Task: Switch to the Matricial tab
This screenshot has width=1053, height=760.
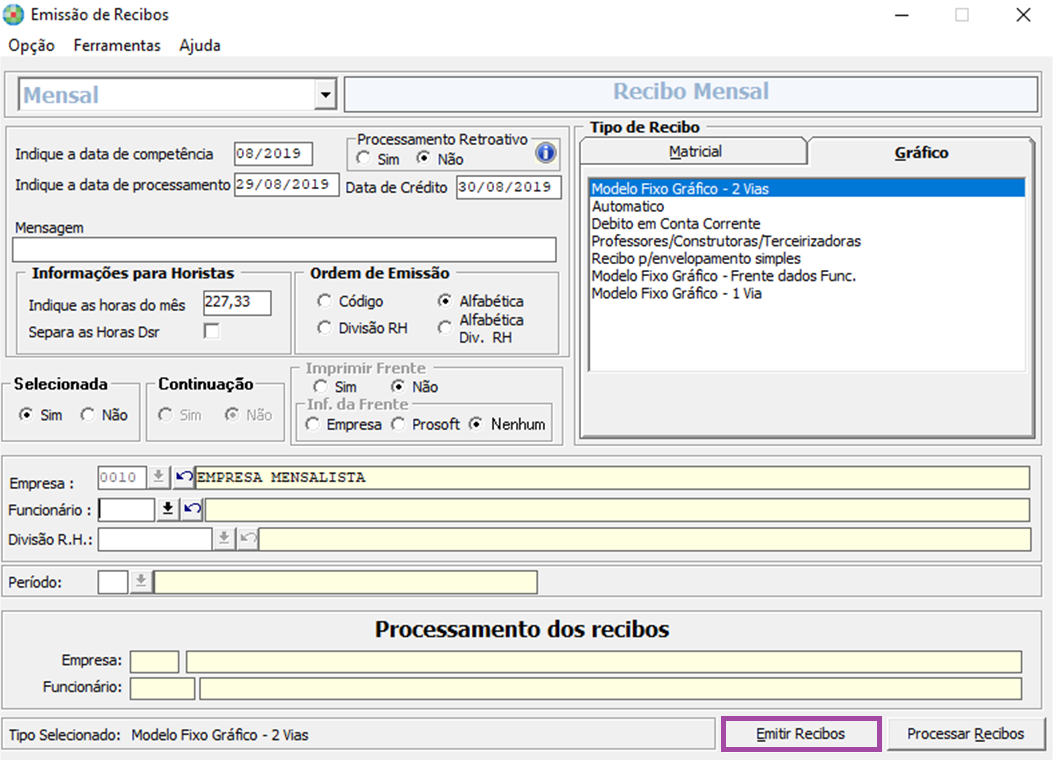Action: (x=694, y=152)
